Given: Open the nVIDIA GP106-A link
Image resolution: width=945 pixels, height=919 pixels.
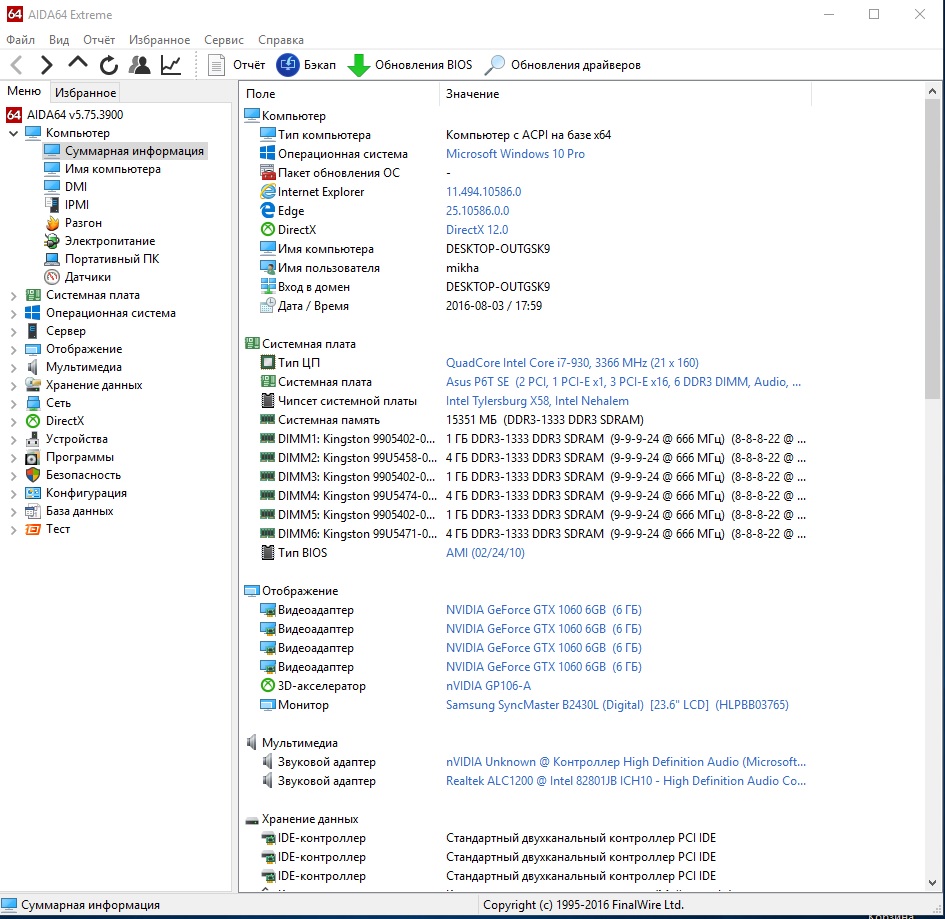Looking at the screenshot, I should (x=489, y=686).
